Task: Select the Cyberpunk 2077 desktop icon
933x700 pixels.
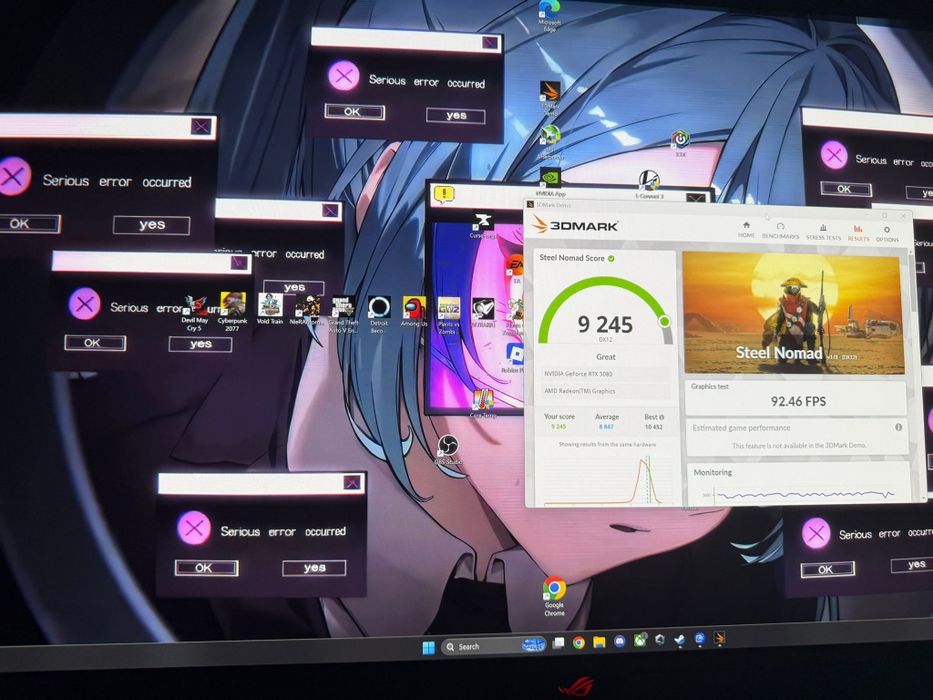Action: (232, 312)
